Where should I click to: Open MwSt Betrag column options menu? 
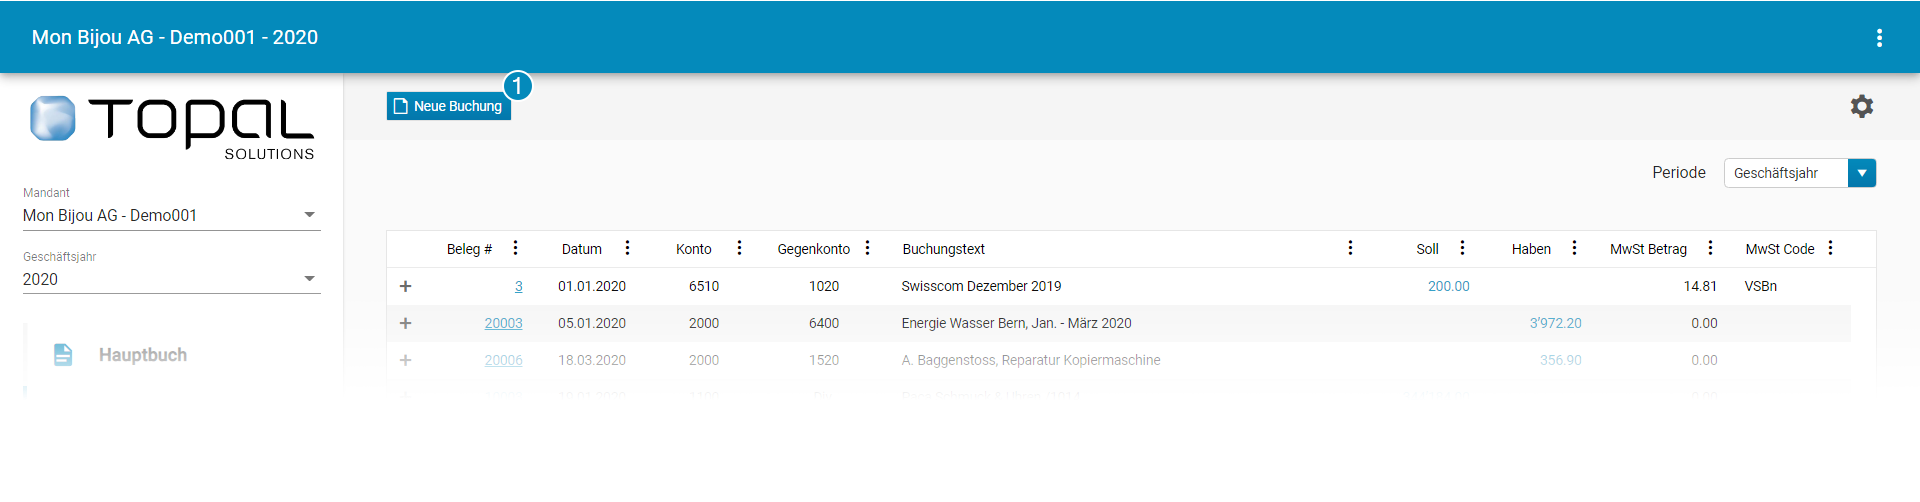(x=1710, y=248)
